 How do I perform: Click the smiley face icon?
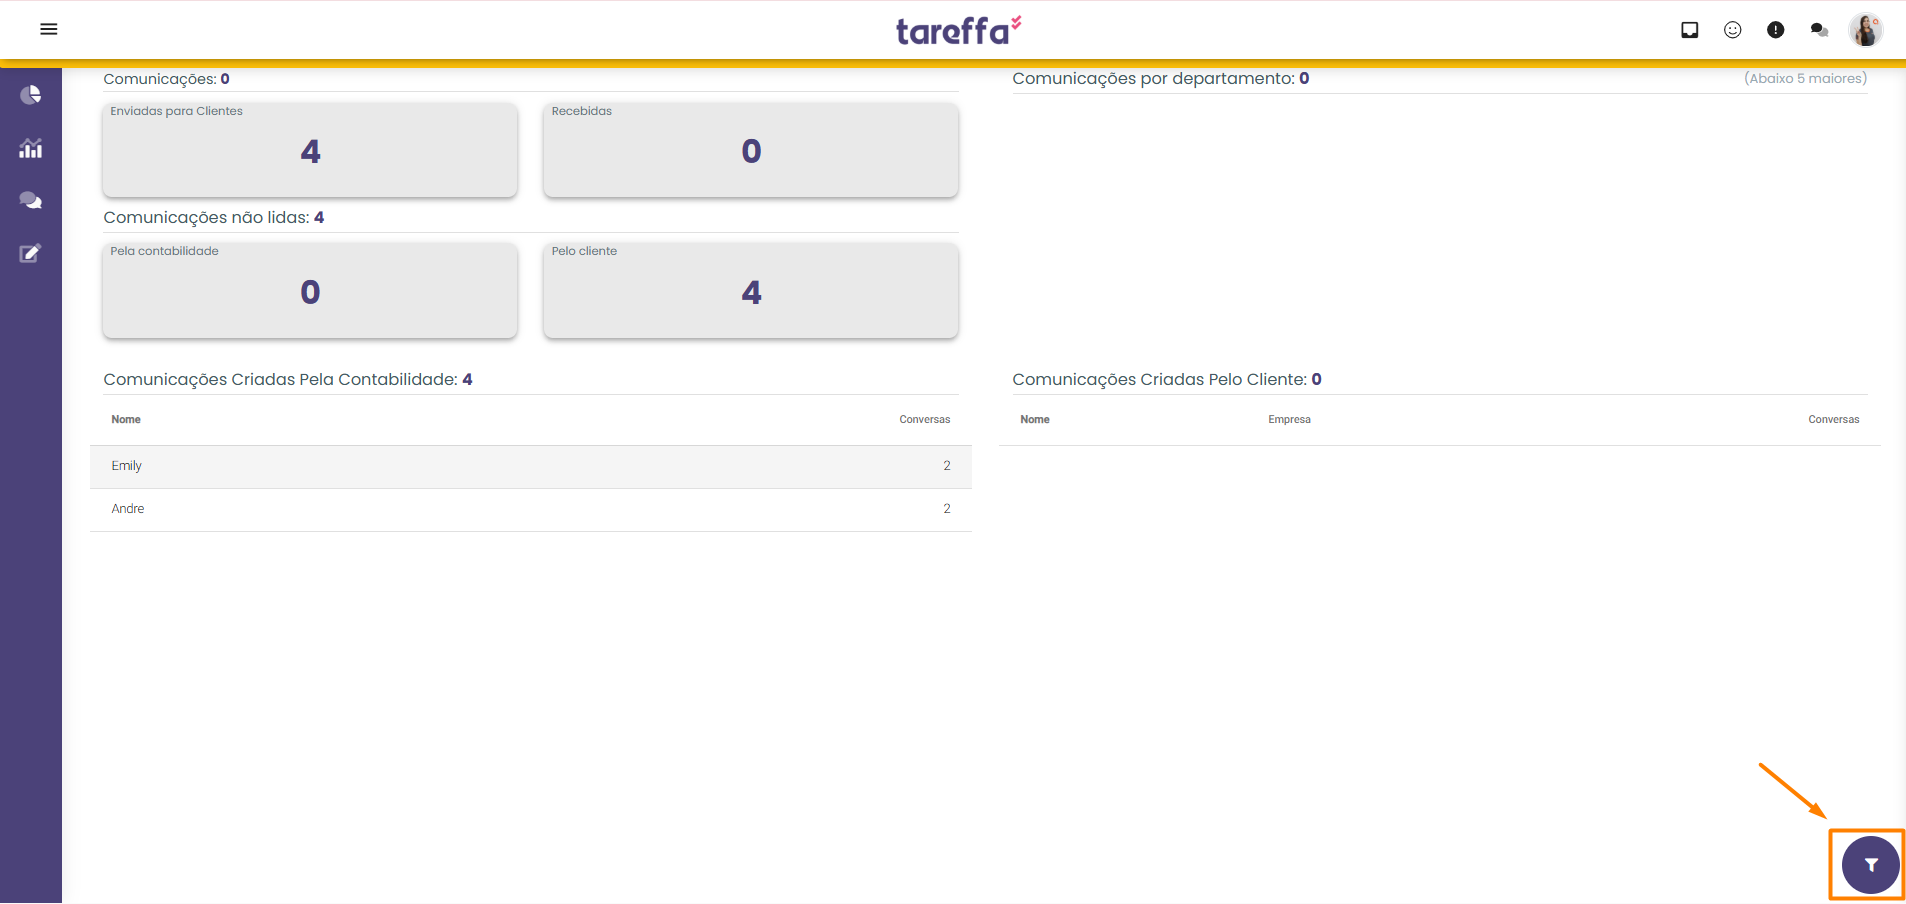pyautogui.click(x=1732, y=30)
